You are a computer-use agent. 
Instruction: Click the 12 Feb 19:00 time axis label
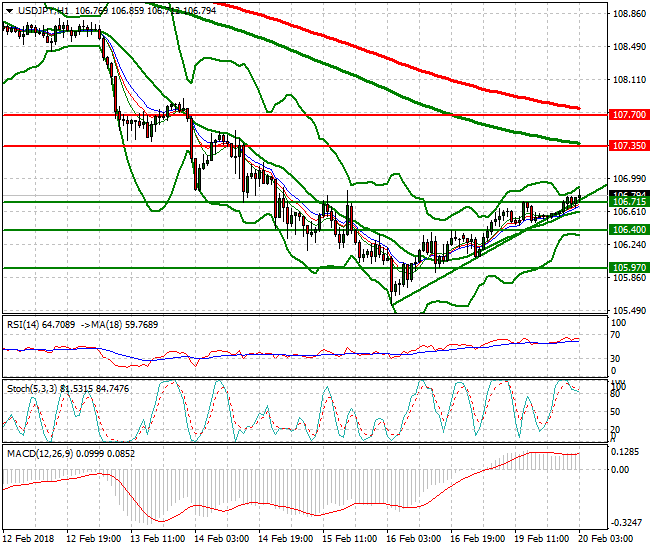coord(94,539)
